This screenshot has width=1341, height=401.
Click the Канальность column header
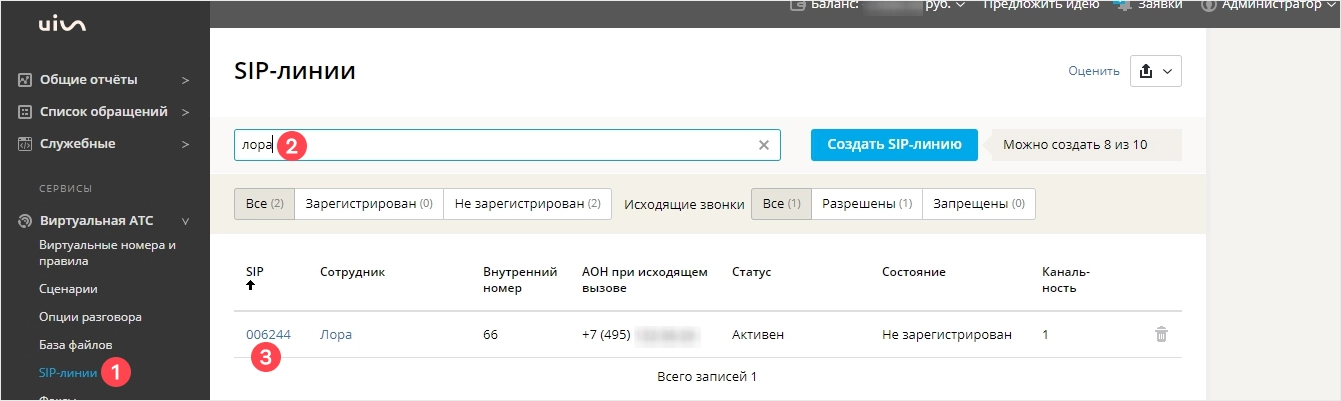click(1066, 280)
